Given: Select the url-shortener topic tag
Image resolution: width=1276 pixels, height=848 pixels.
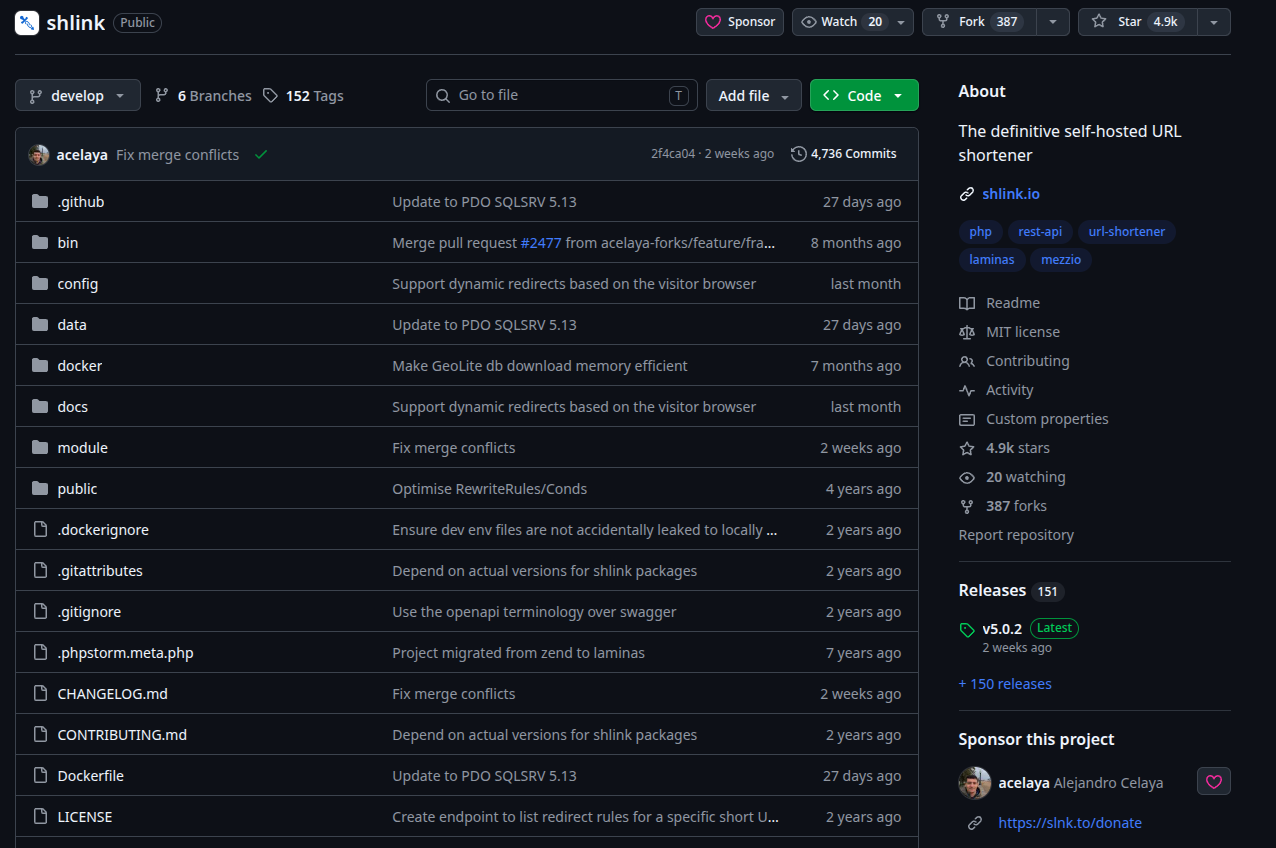Looking at the screenshot, I should 1127,232.
